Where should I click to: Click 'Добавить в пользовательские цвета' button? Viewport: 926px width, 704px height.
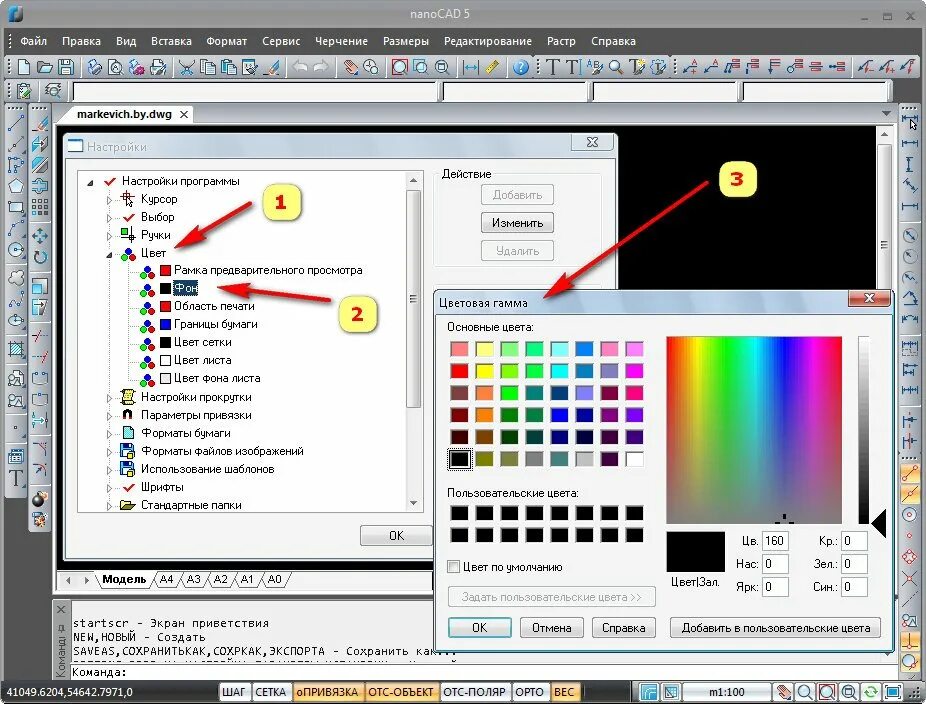pyautogui.click(x=775, y=627)
